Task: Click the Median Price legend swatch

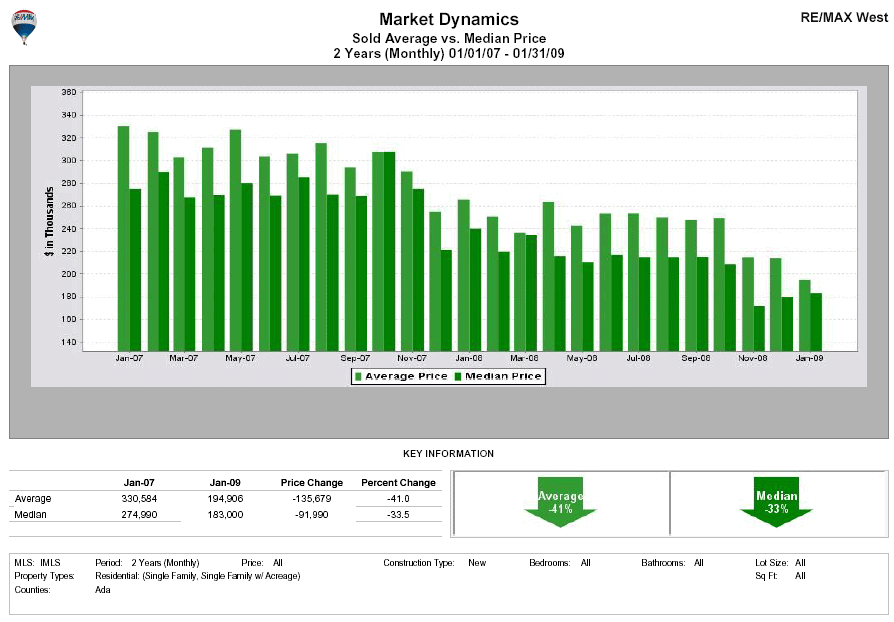Action: pyautogui.click(x=458, y=376)
